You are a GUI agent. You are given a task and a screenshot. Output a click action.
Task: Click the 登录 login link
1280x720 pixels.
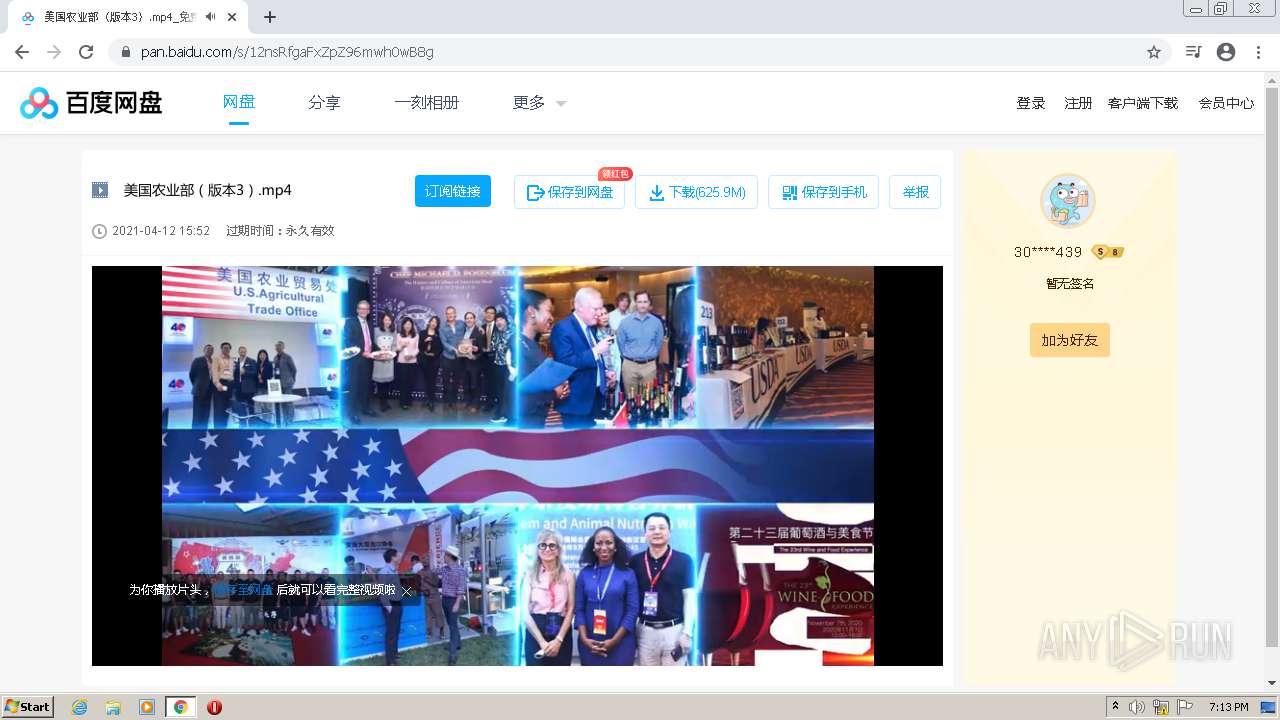[1031, 103]
